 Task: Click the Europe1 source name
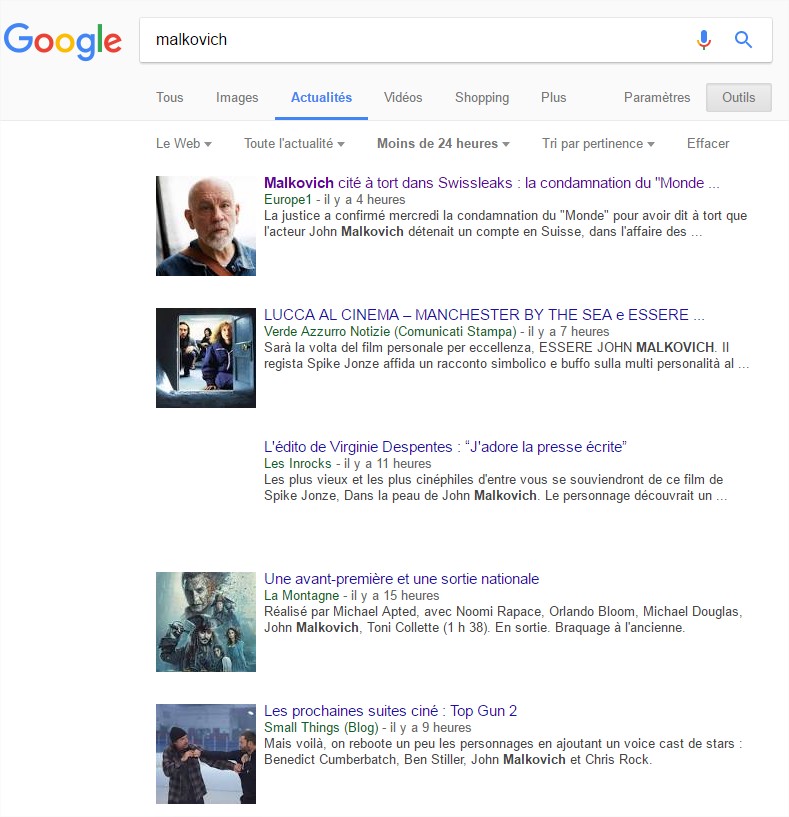tap(288, 200)
